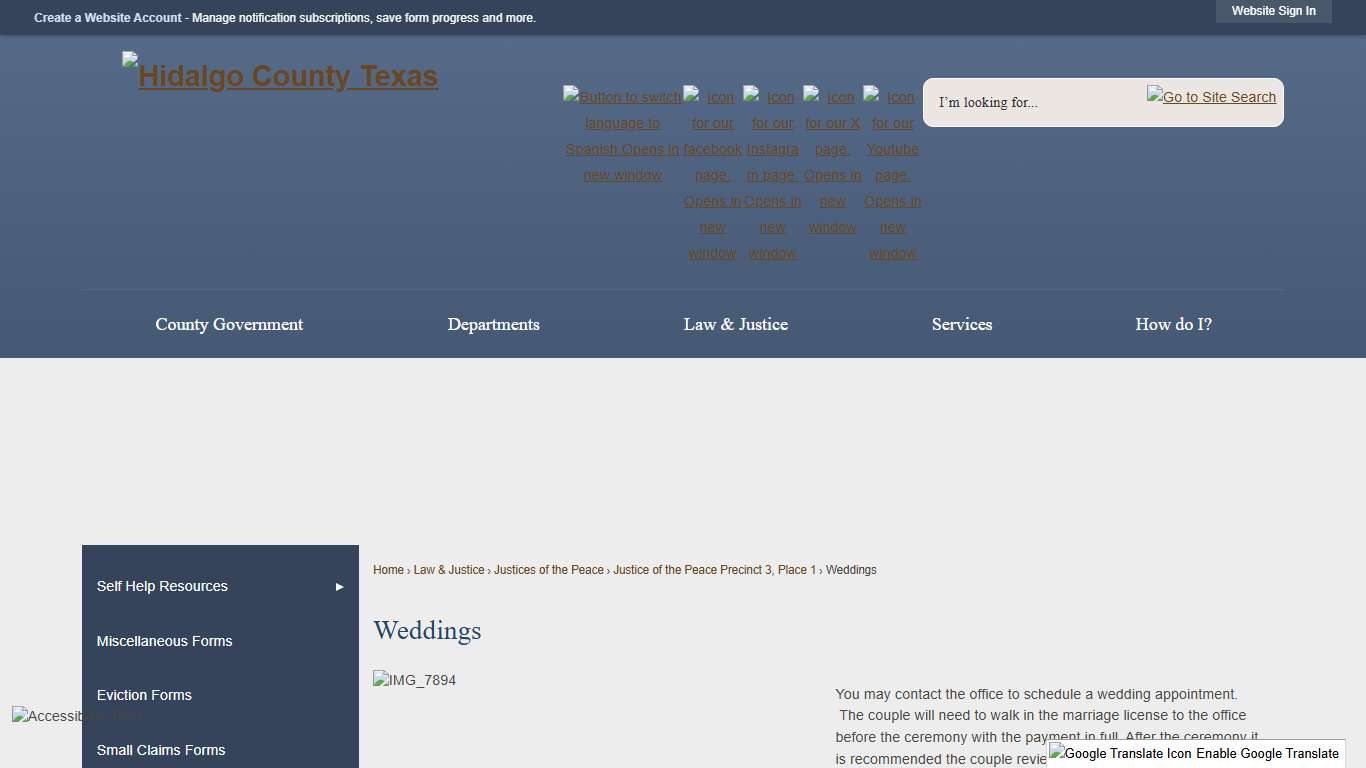Image resolution: width=1366 pixels, height=768 pixels.
Task: Open the Accessibility options
Action: tap(77, 716)
